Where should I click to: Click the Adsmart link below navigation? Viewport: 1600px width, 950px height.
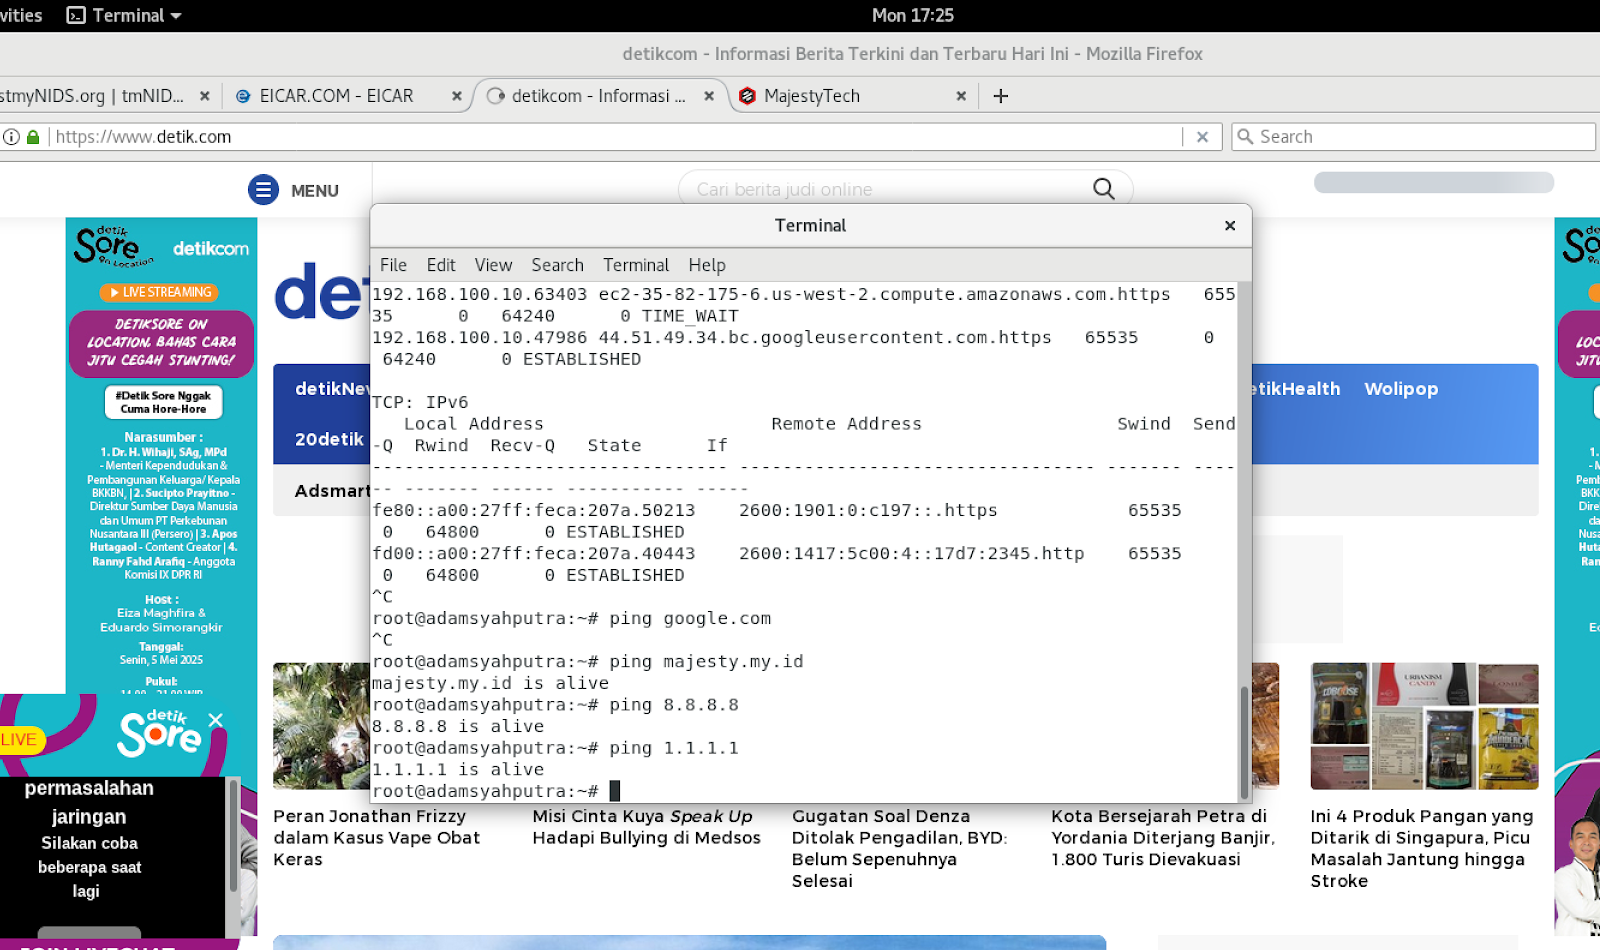pos(333,491)
